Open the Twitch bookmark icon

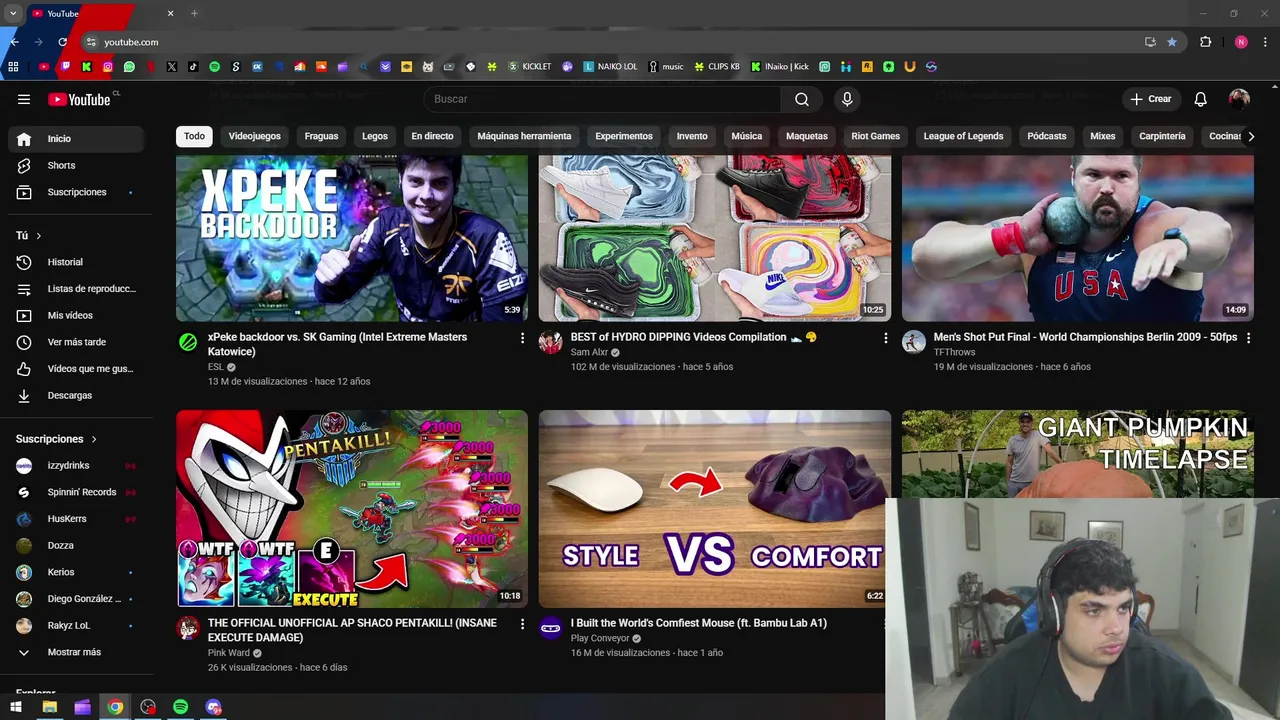pyautogui.click(x=66, y=67)
